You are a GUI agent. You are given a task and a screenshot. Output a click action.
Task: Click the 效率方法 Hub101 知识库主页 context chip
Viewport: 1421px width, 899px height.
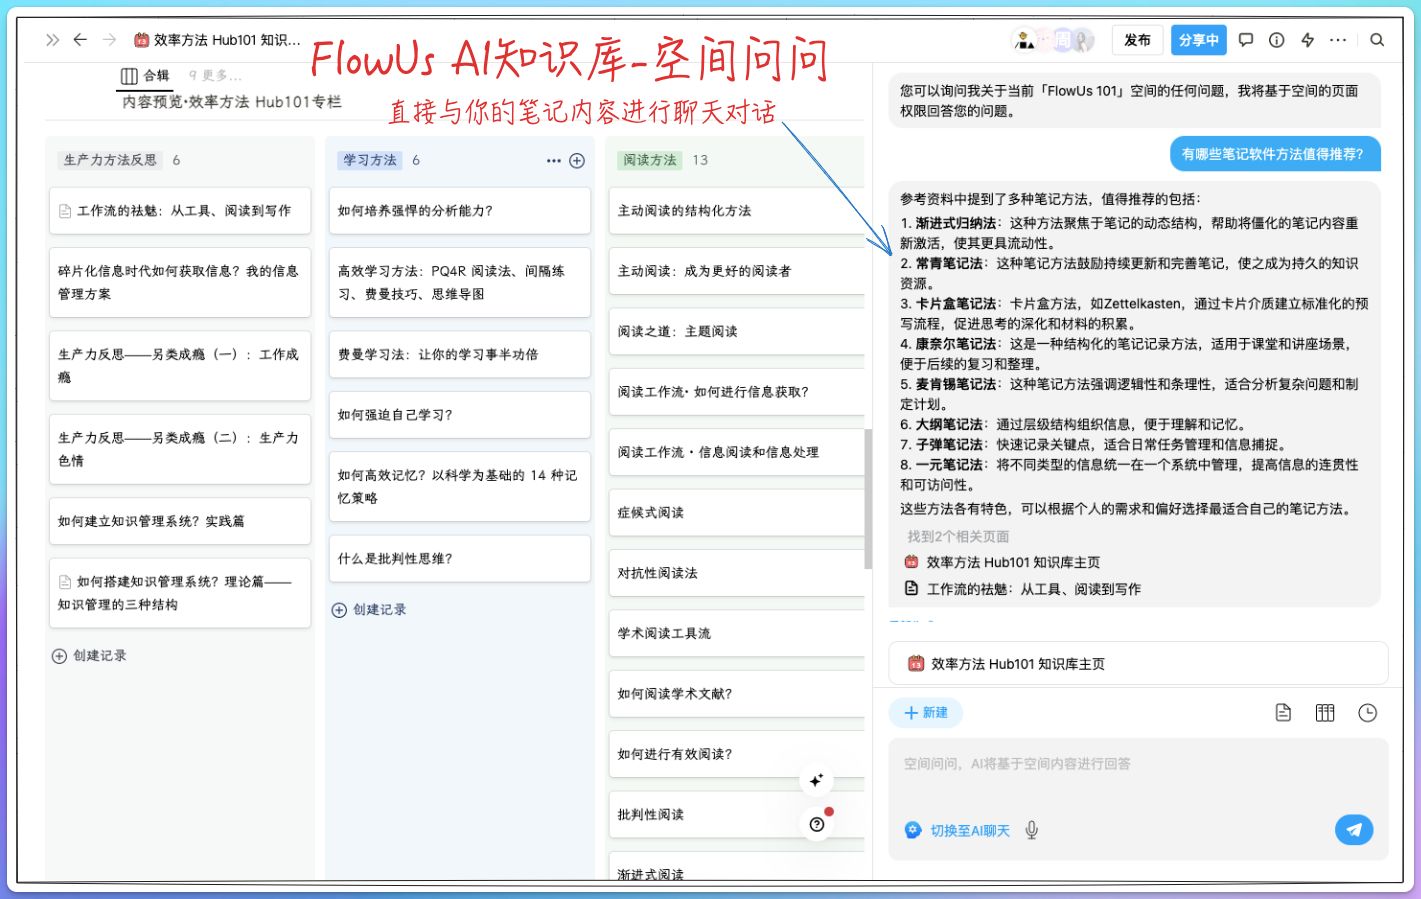click(x=1138, y=663)
